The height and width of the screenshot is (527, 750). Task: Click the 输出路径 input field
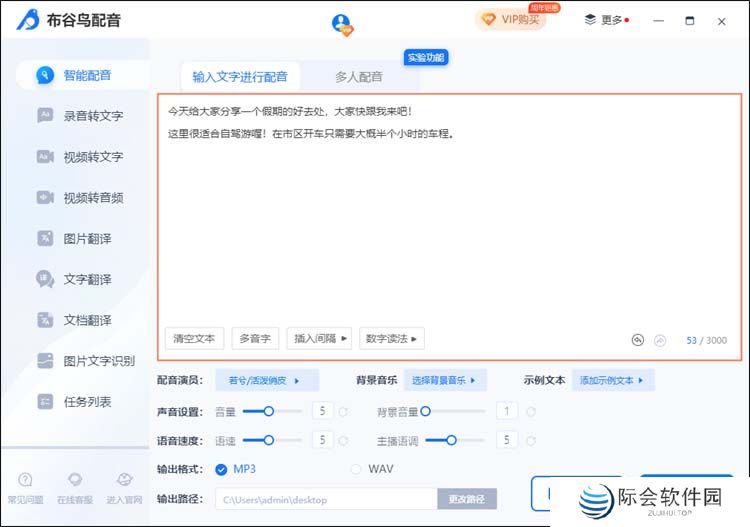tap(326, 499)
